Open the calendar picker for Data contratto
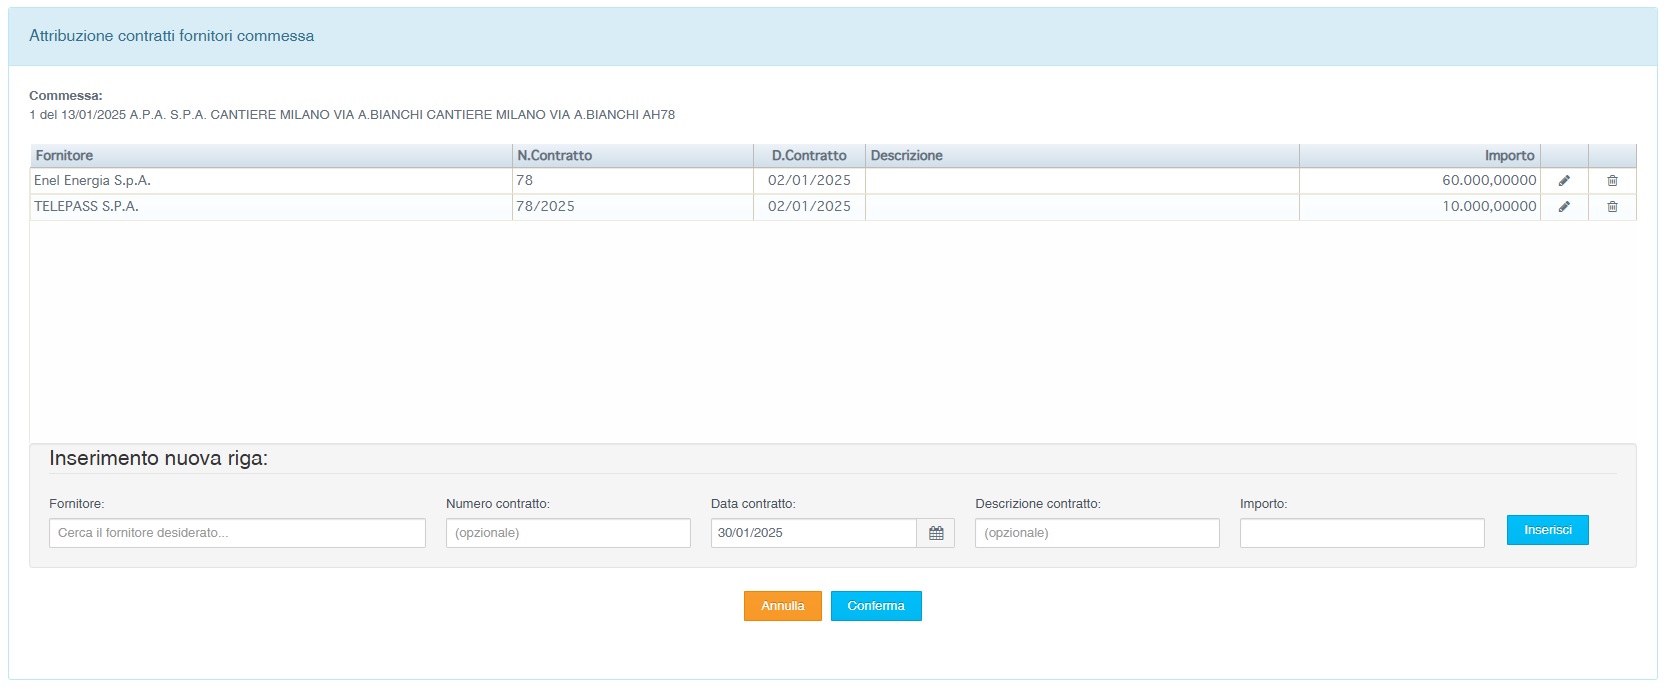Image resolution: width=1666 pixels, height=693 pixels. [936, 533]
